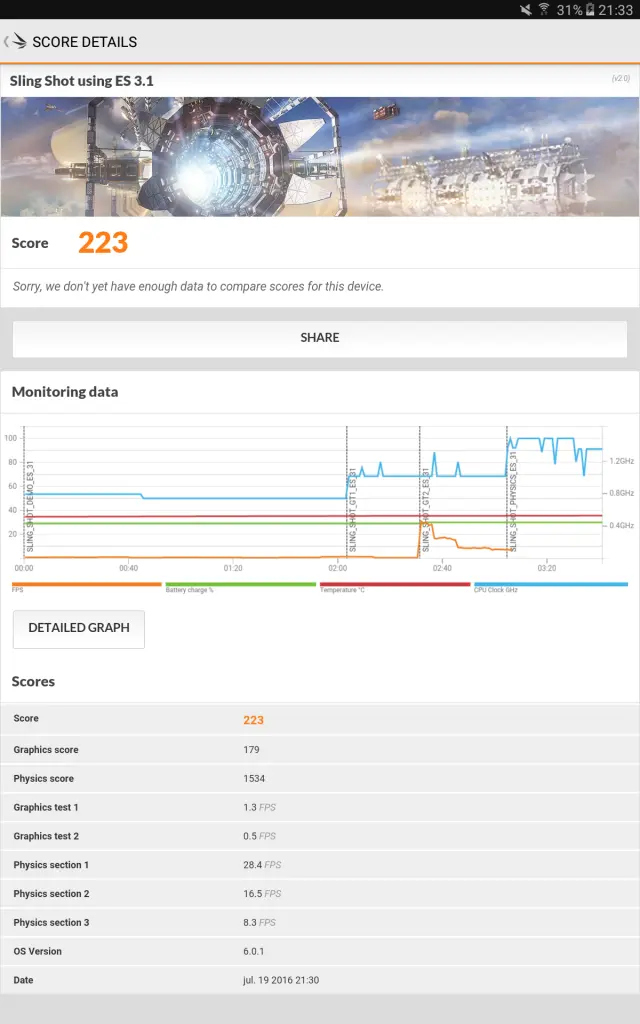Tap the Physics score row

coord(320,779)
